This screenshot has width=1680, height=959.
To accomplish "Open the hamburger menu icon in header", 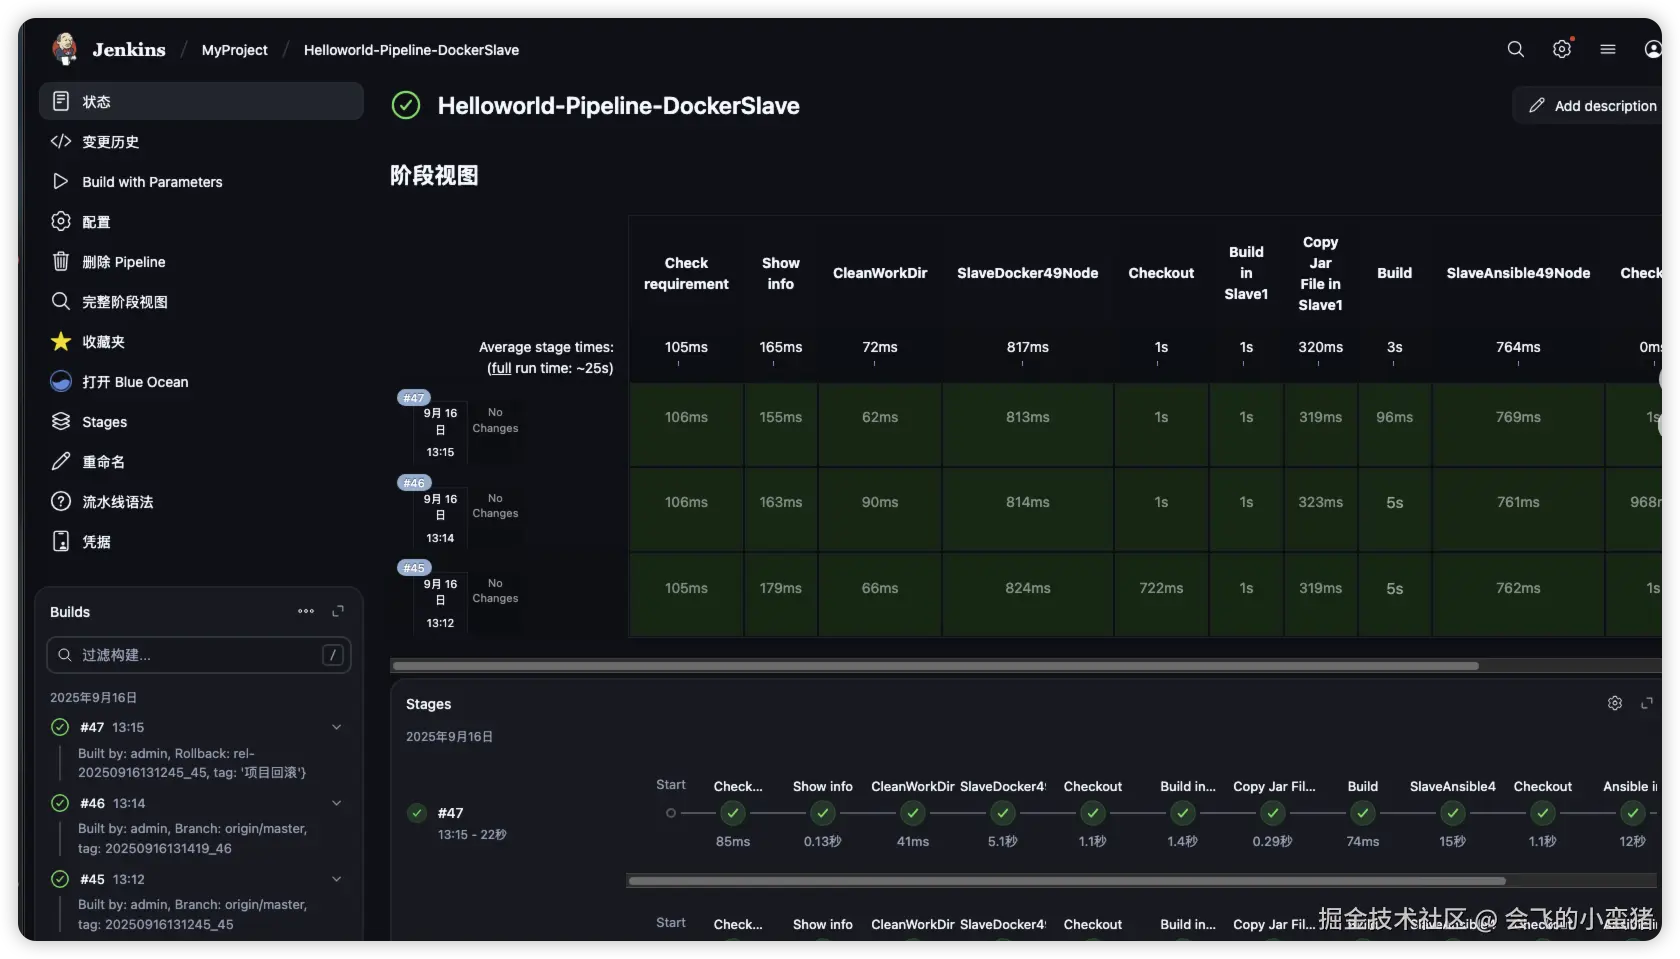I will point(1608,49).
